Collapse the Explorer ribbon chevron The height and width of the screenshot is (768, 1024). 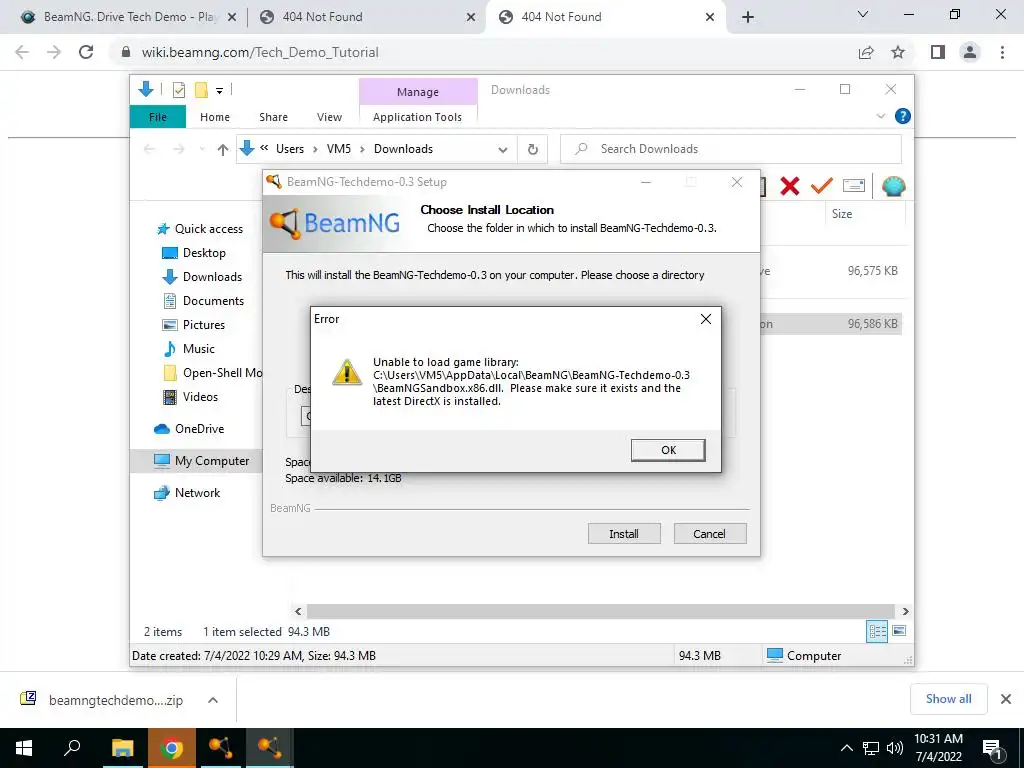point(881,116)
